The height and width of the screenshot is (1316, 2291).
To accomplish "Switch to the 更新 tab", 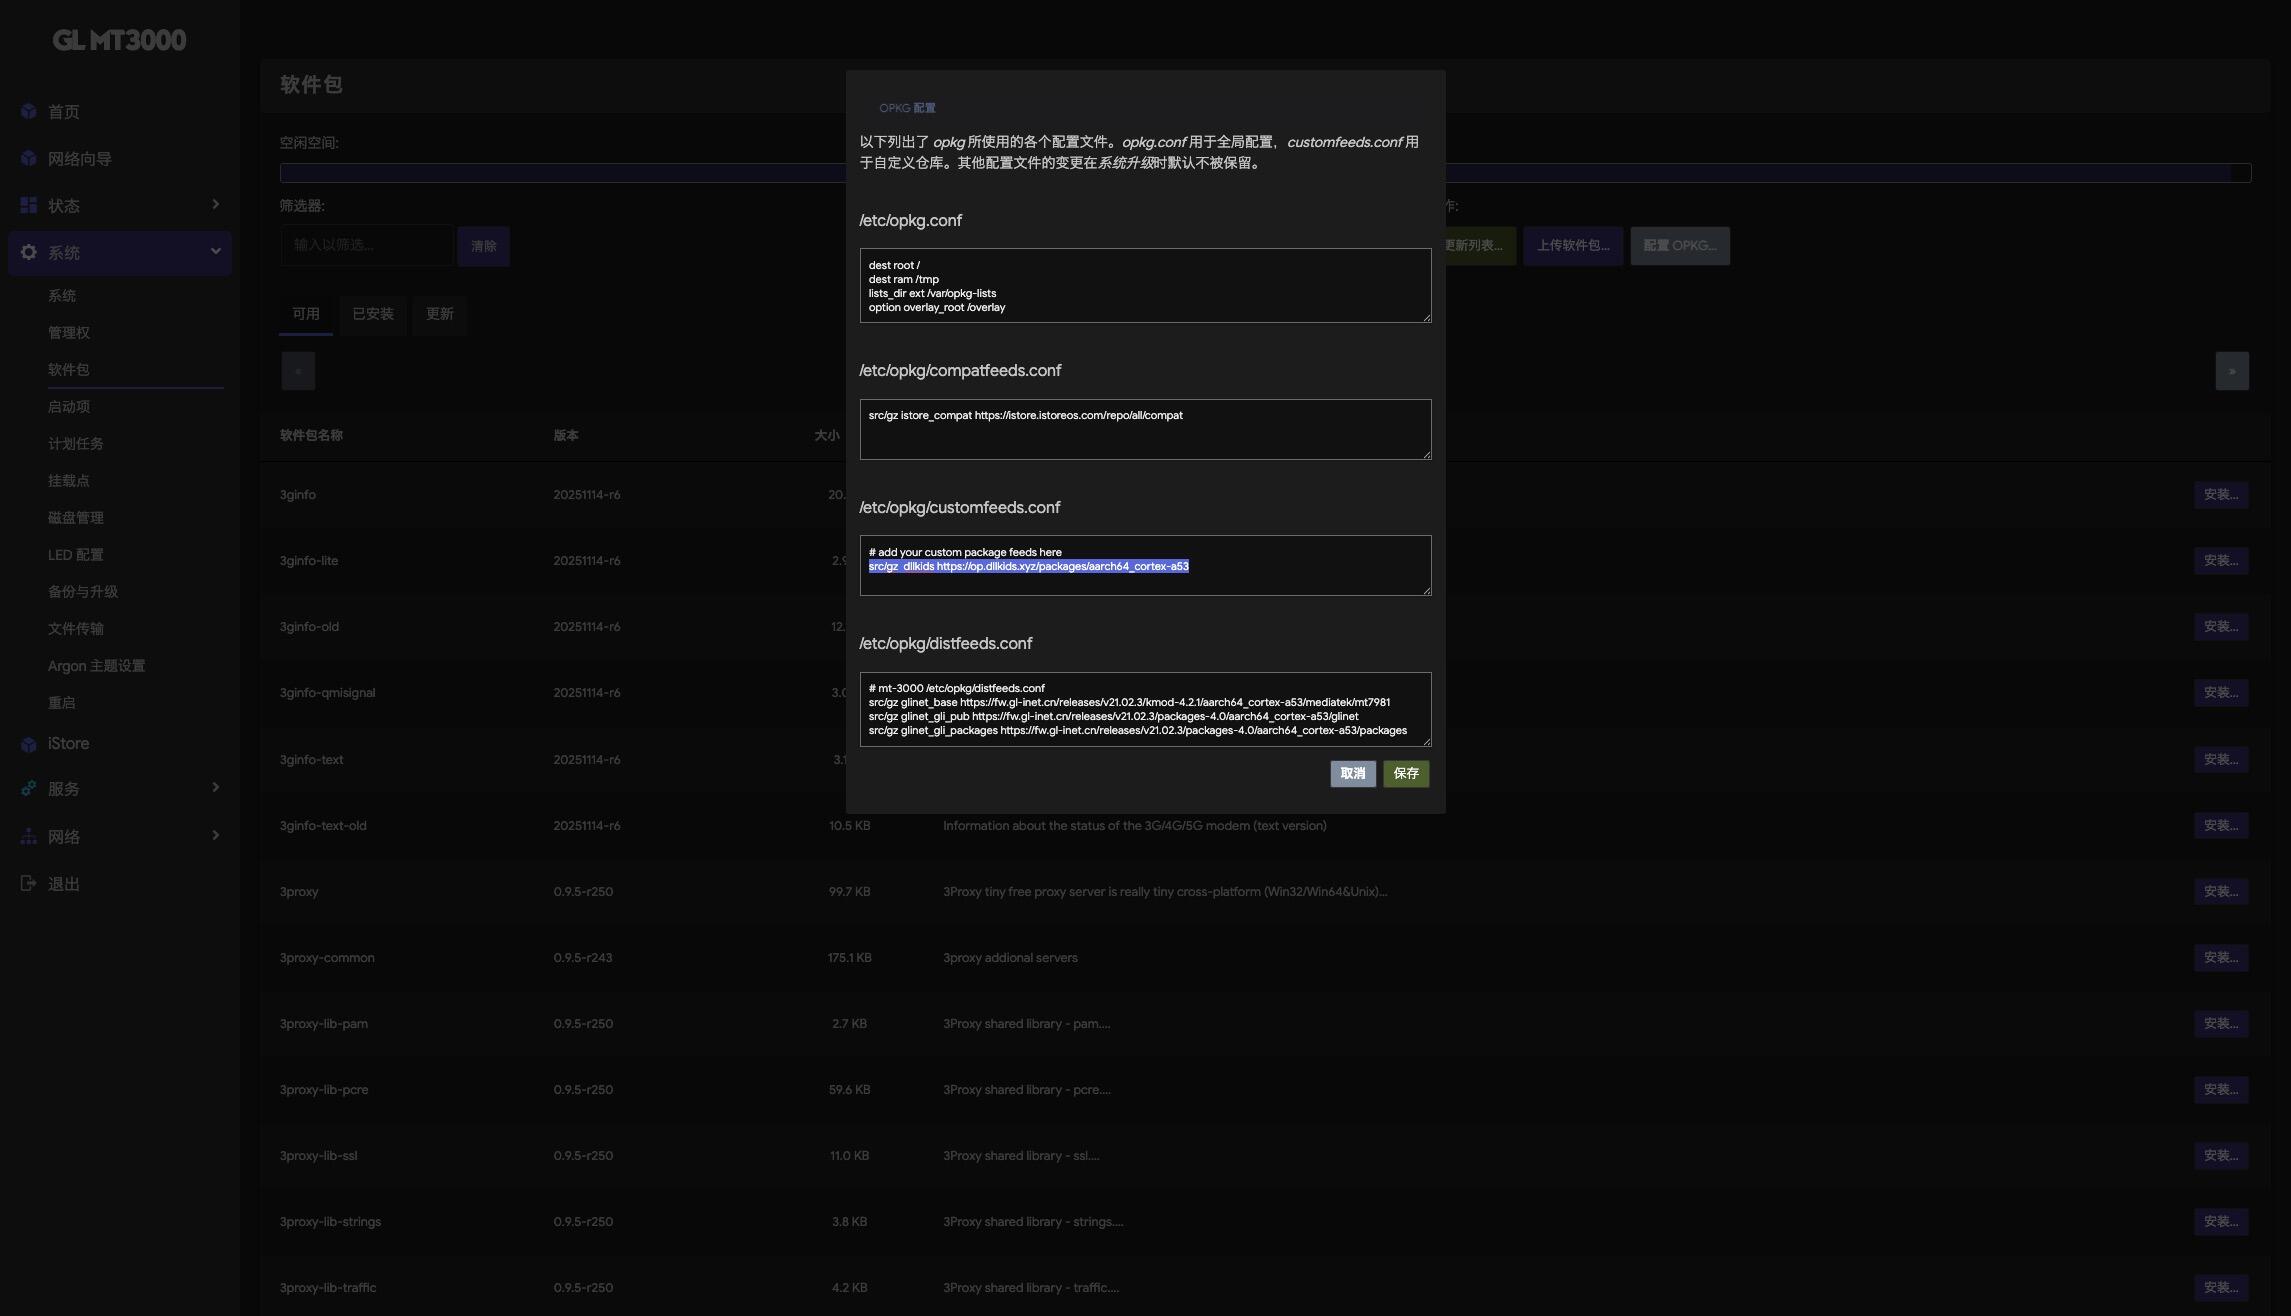I will pyautogui.click(x=439, y=314).
